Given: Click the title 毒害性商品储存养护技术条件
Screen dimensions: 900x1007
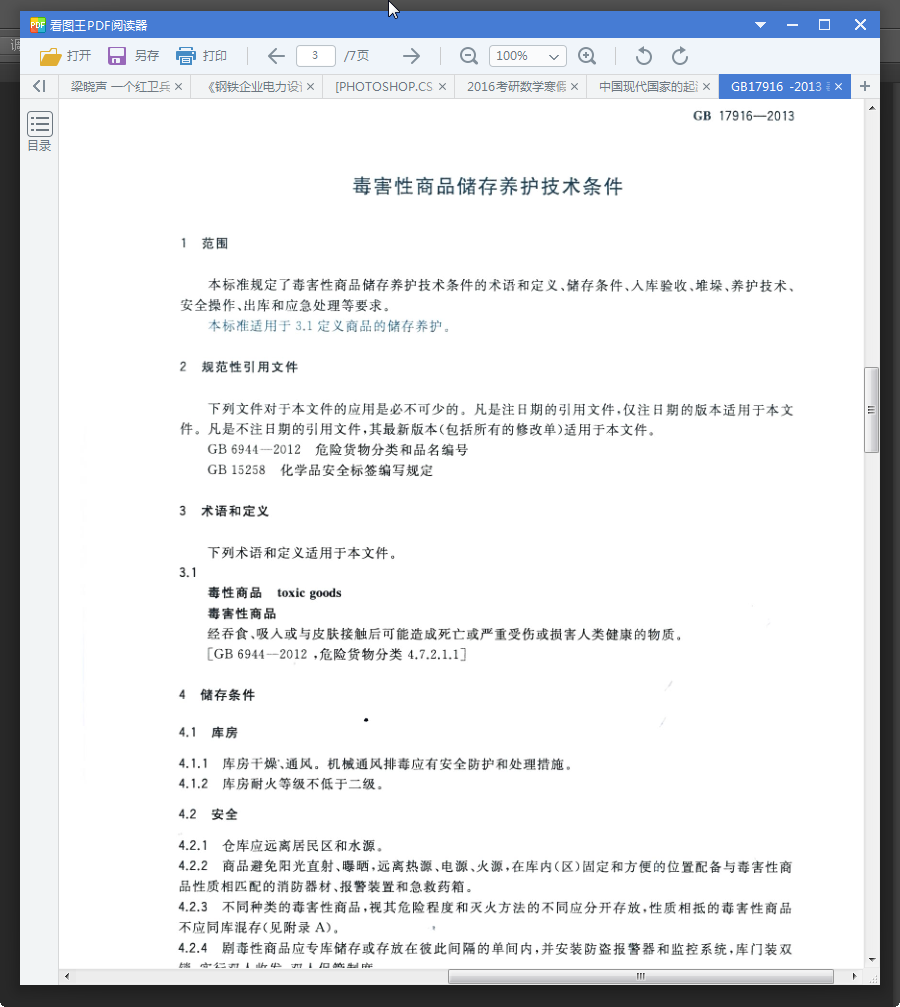Looking at the screenshot, I should (x=488, y=186).
